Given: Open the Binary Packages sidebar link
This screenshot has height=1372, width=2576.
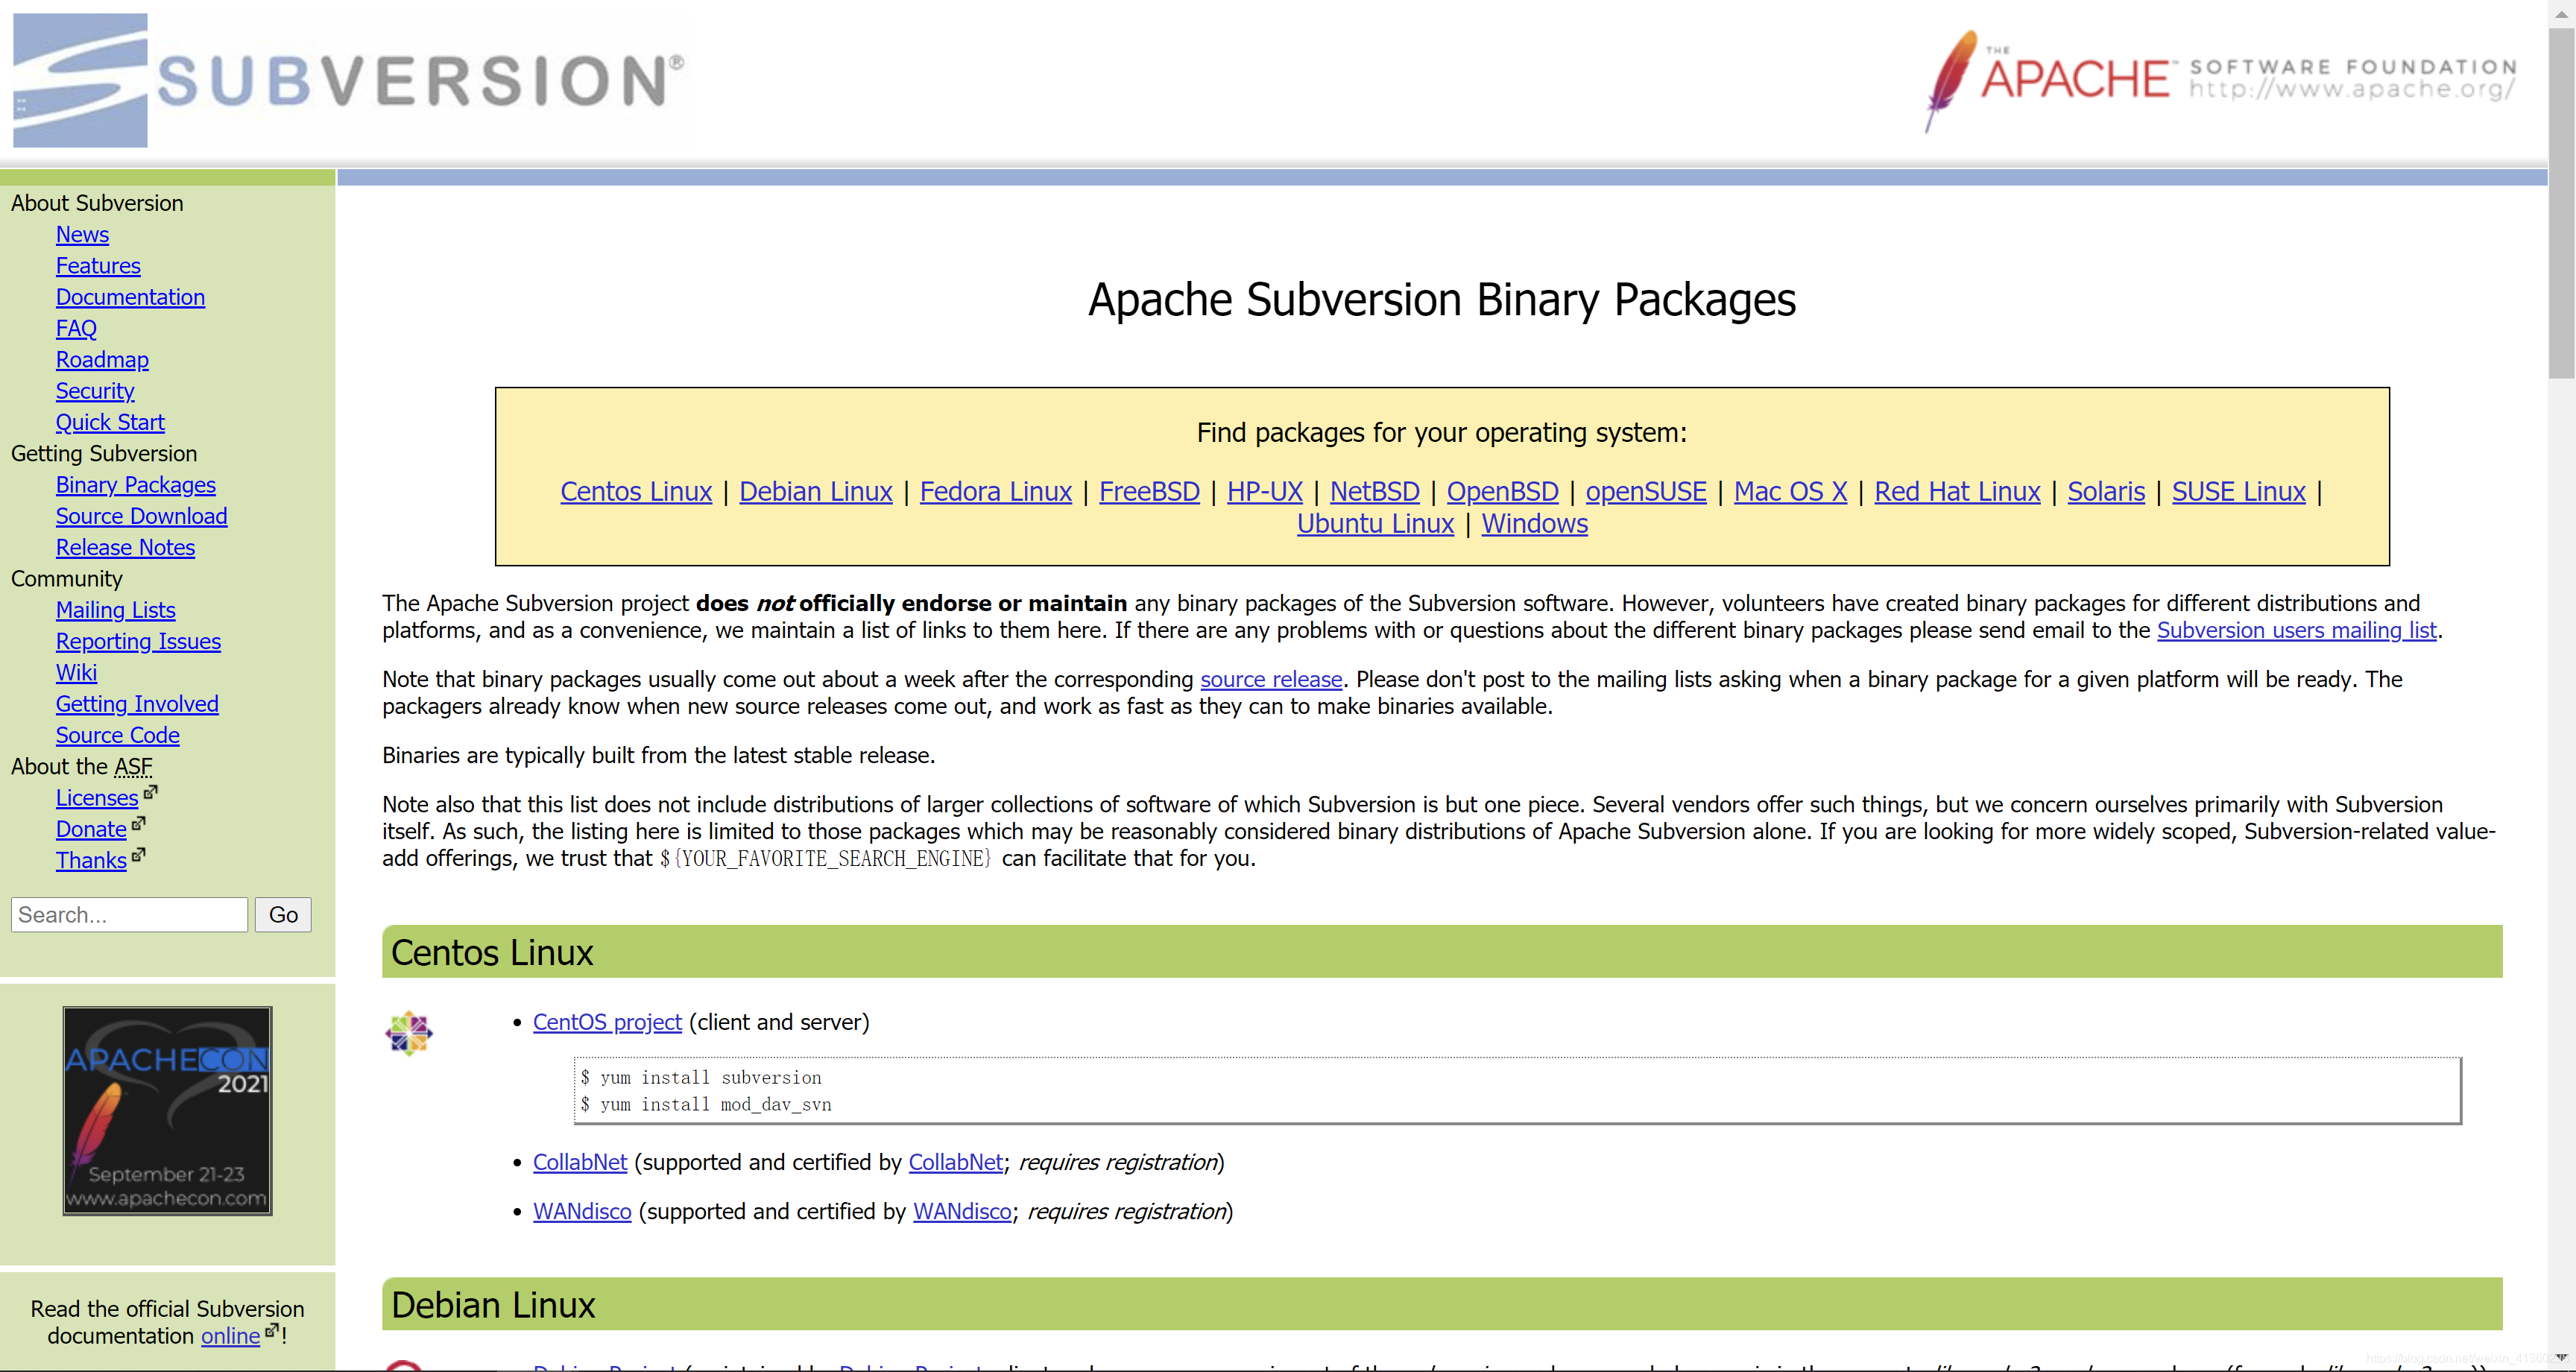Looking at the screenshot, I should [135, 485].
